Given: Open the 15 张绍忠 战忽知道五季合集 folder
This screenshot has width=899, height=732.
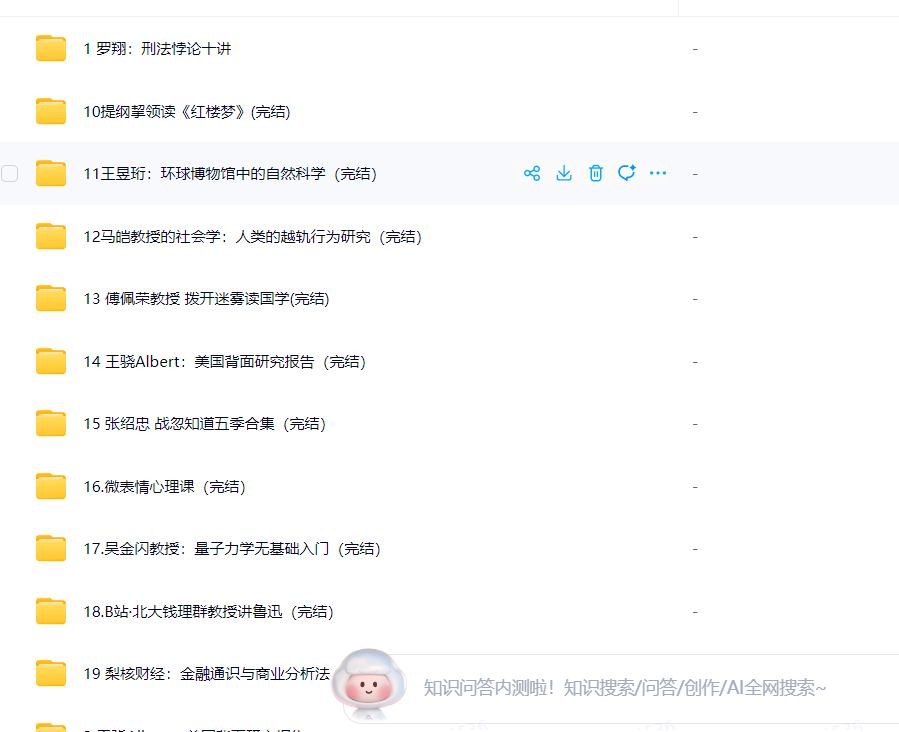Looking at the screenshot, I should click(205, 424).
